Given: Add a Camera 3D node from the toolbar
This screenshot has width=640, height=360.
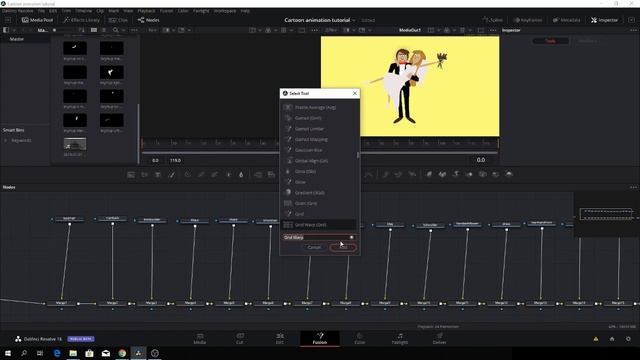Looking at the screenshot, I should click(x=482, y=174).
